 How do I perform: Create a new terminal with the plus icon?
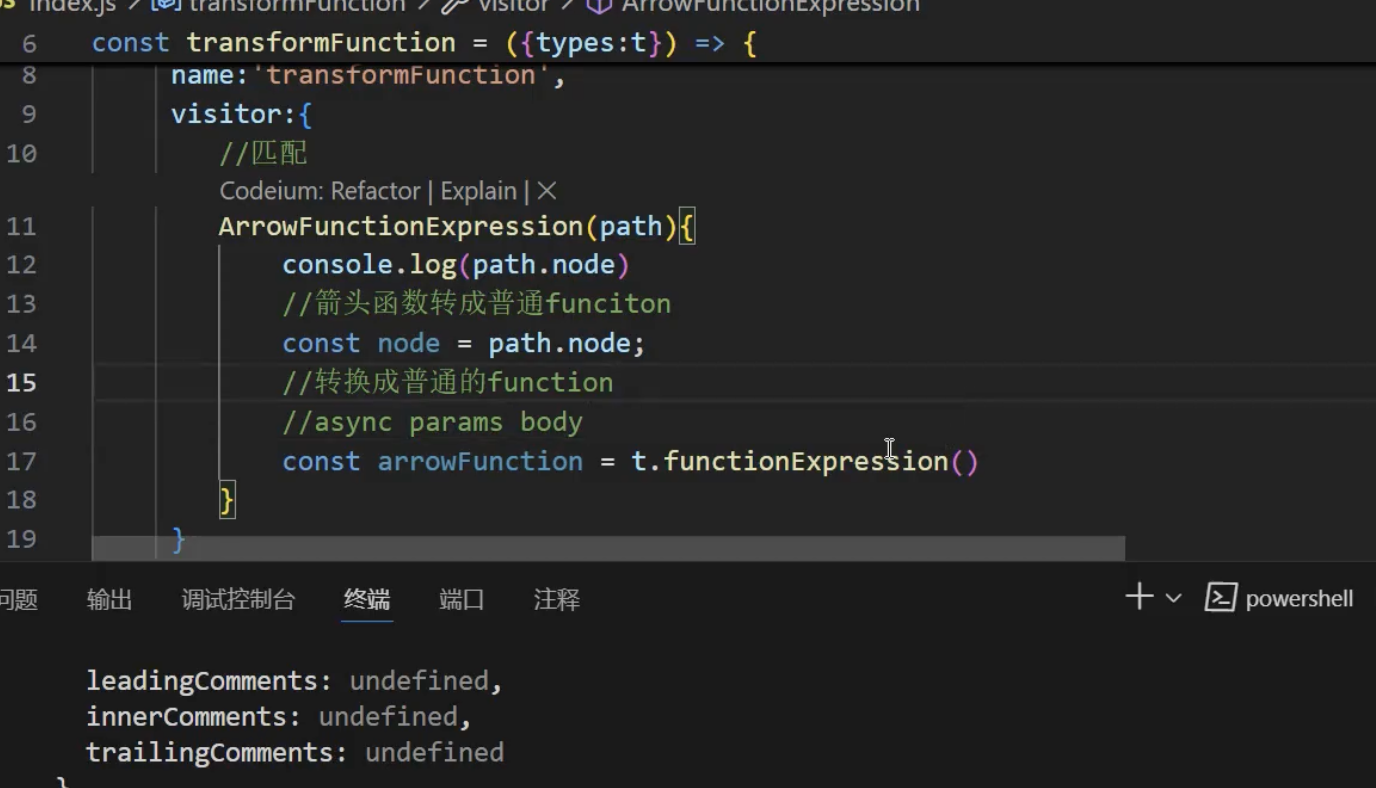click(x=1138, y=597)
